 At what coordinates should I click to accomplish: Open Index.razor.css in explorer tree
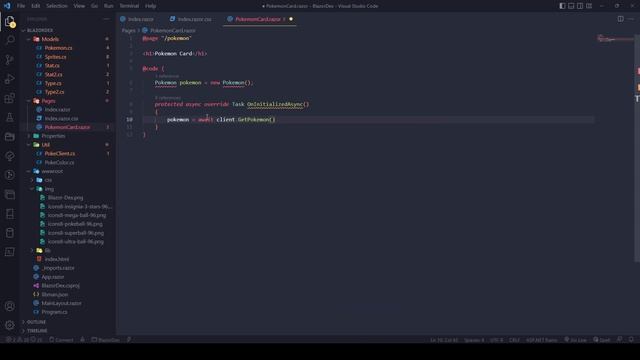61,118
